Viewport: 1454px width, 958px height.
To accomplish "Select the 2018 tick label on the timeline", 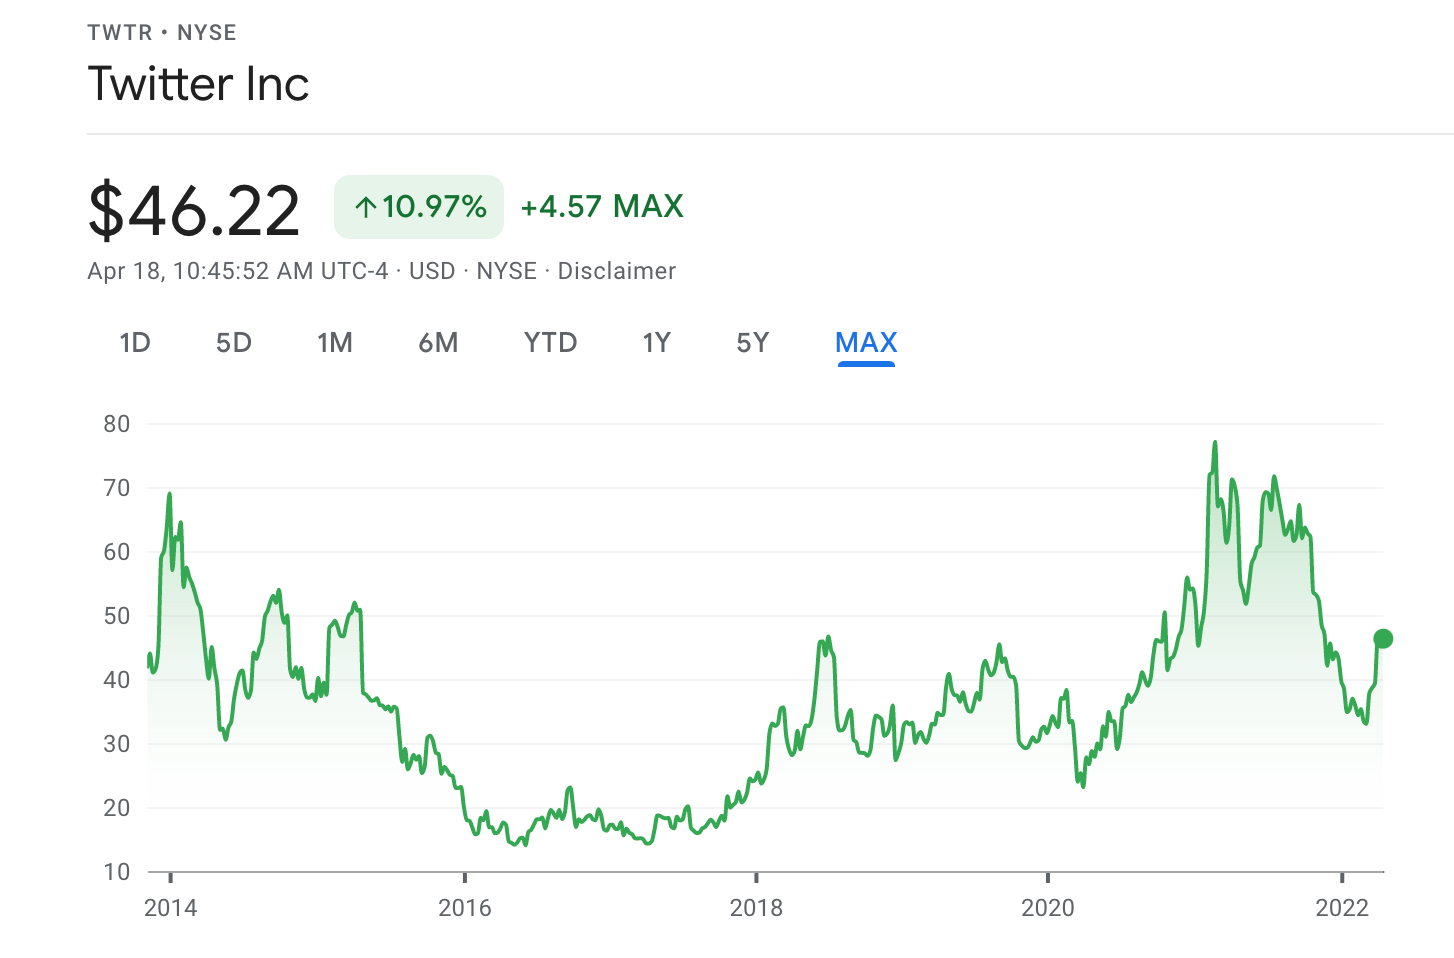I will pyautogui.click(x=756, y=908).
